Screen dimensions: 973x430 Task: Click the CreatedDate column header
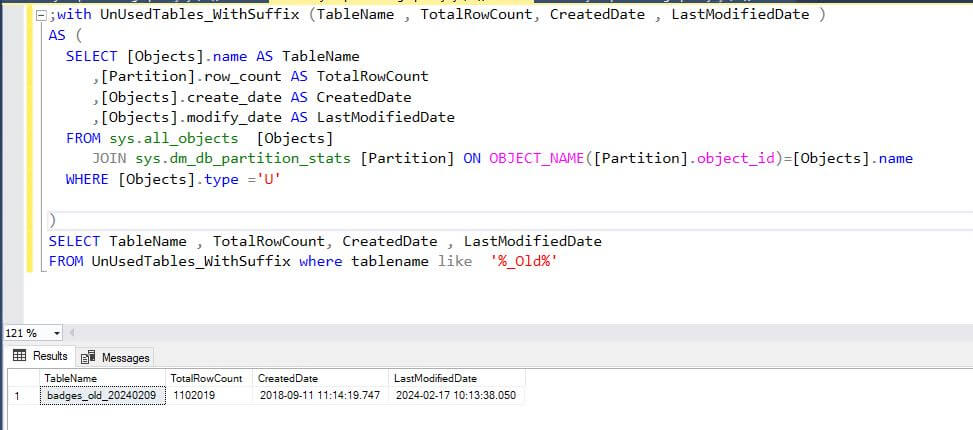(321, 378)
